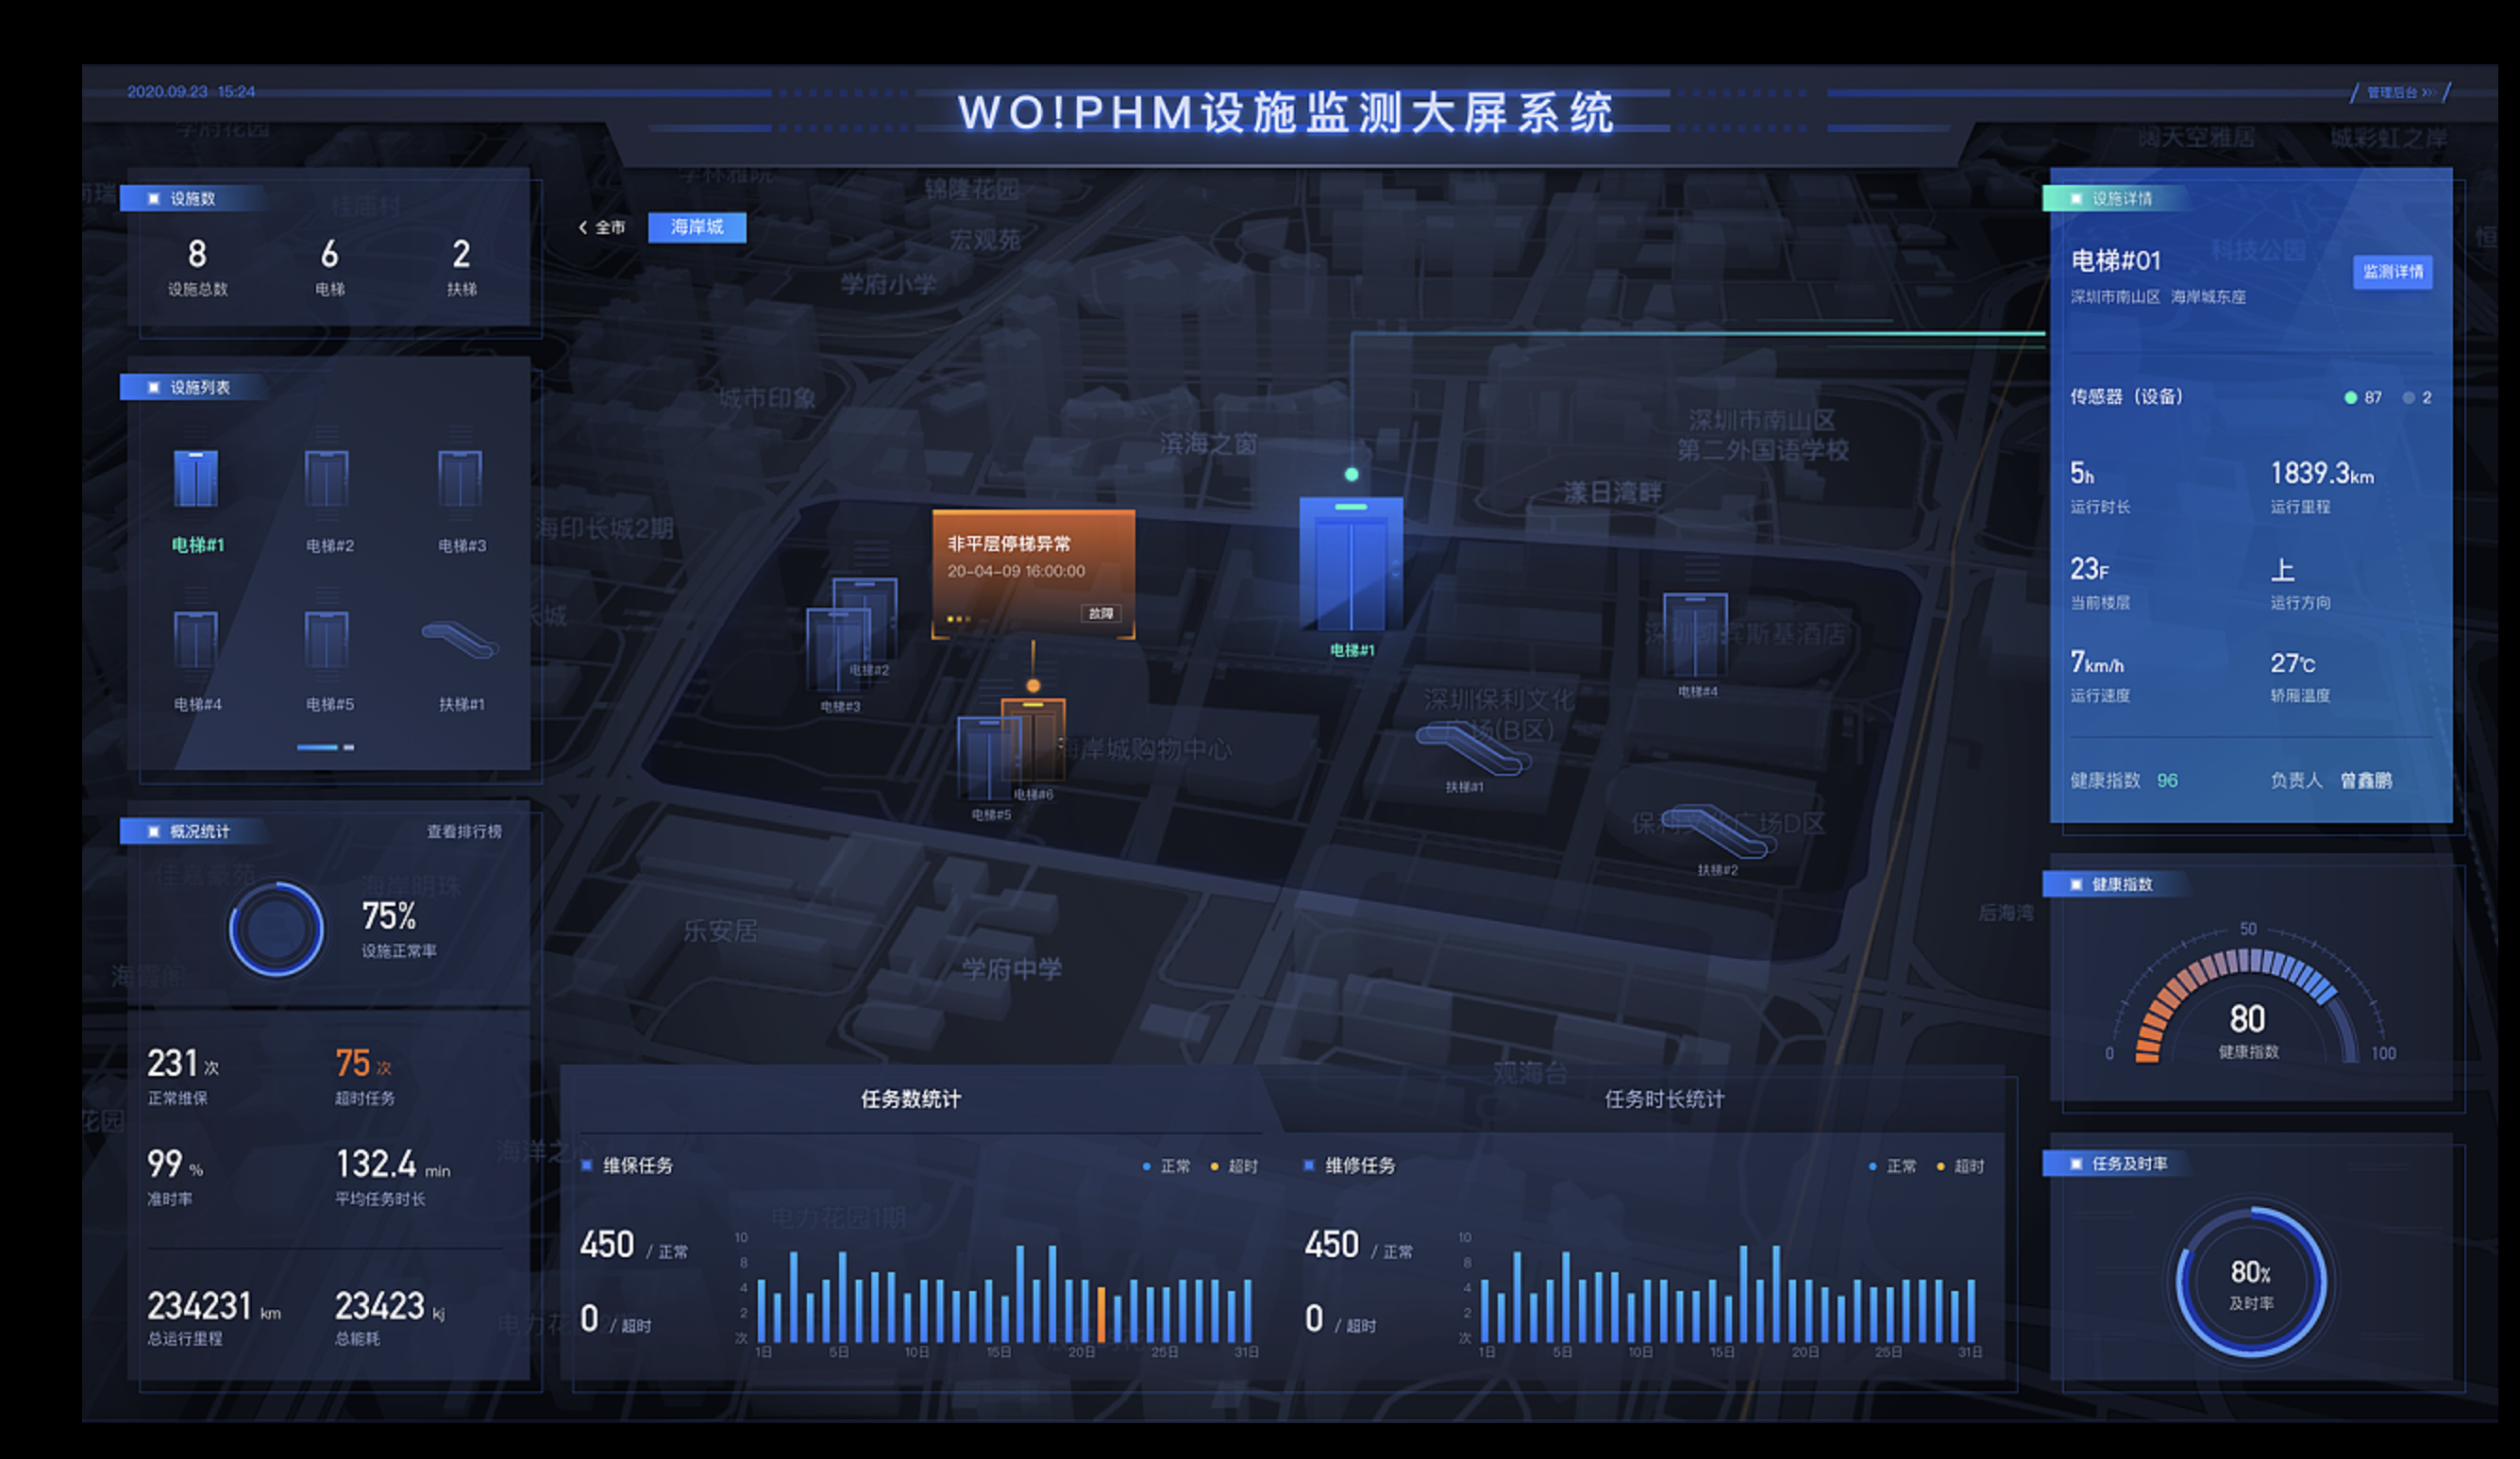2520x1459 pixels.
Task: Click the 234231 km 总运行里程 value
Action: (x=214, y=1306)
